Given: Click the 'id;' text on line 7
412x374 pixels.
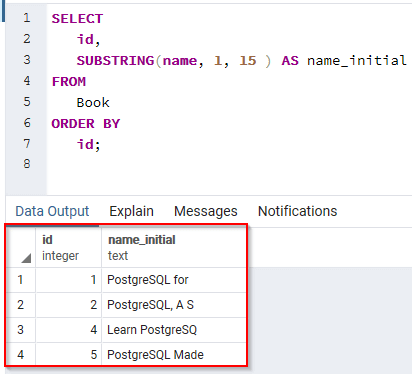Looking at the screenshot, I should [x=88, y=145].
